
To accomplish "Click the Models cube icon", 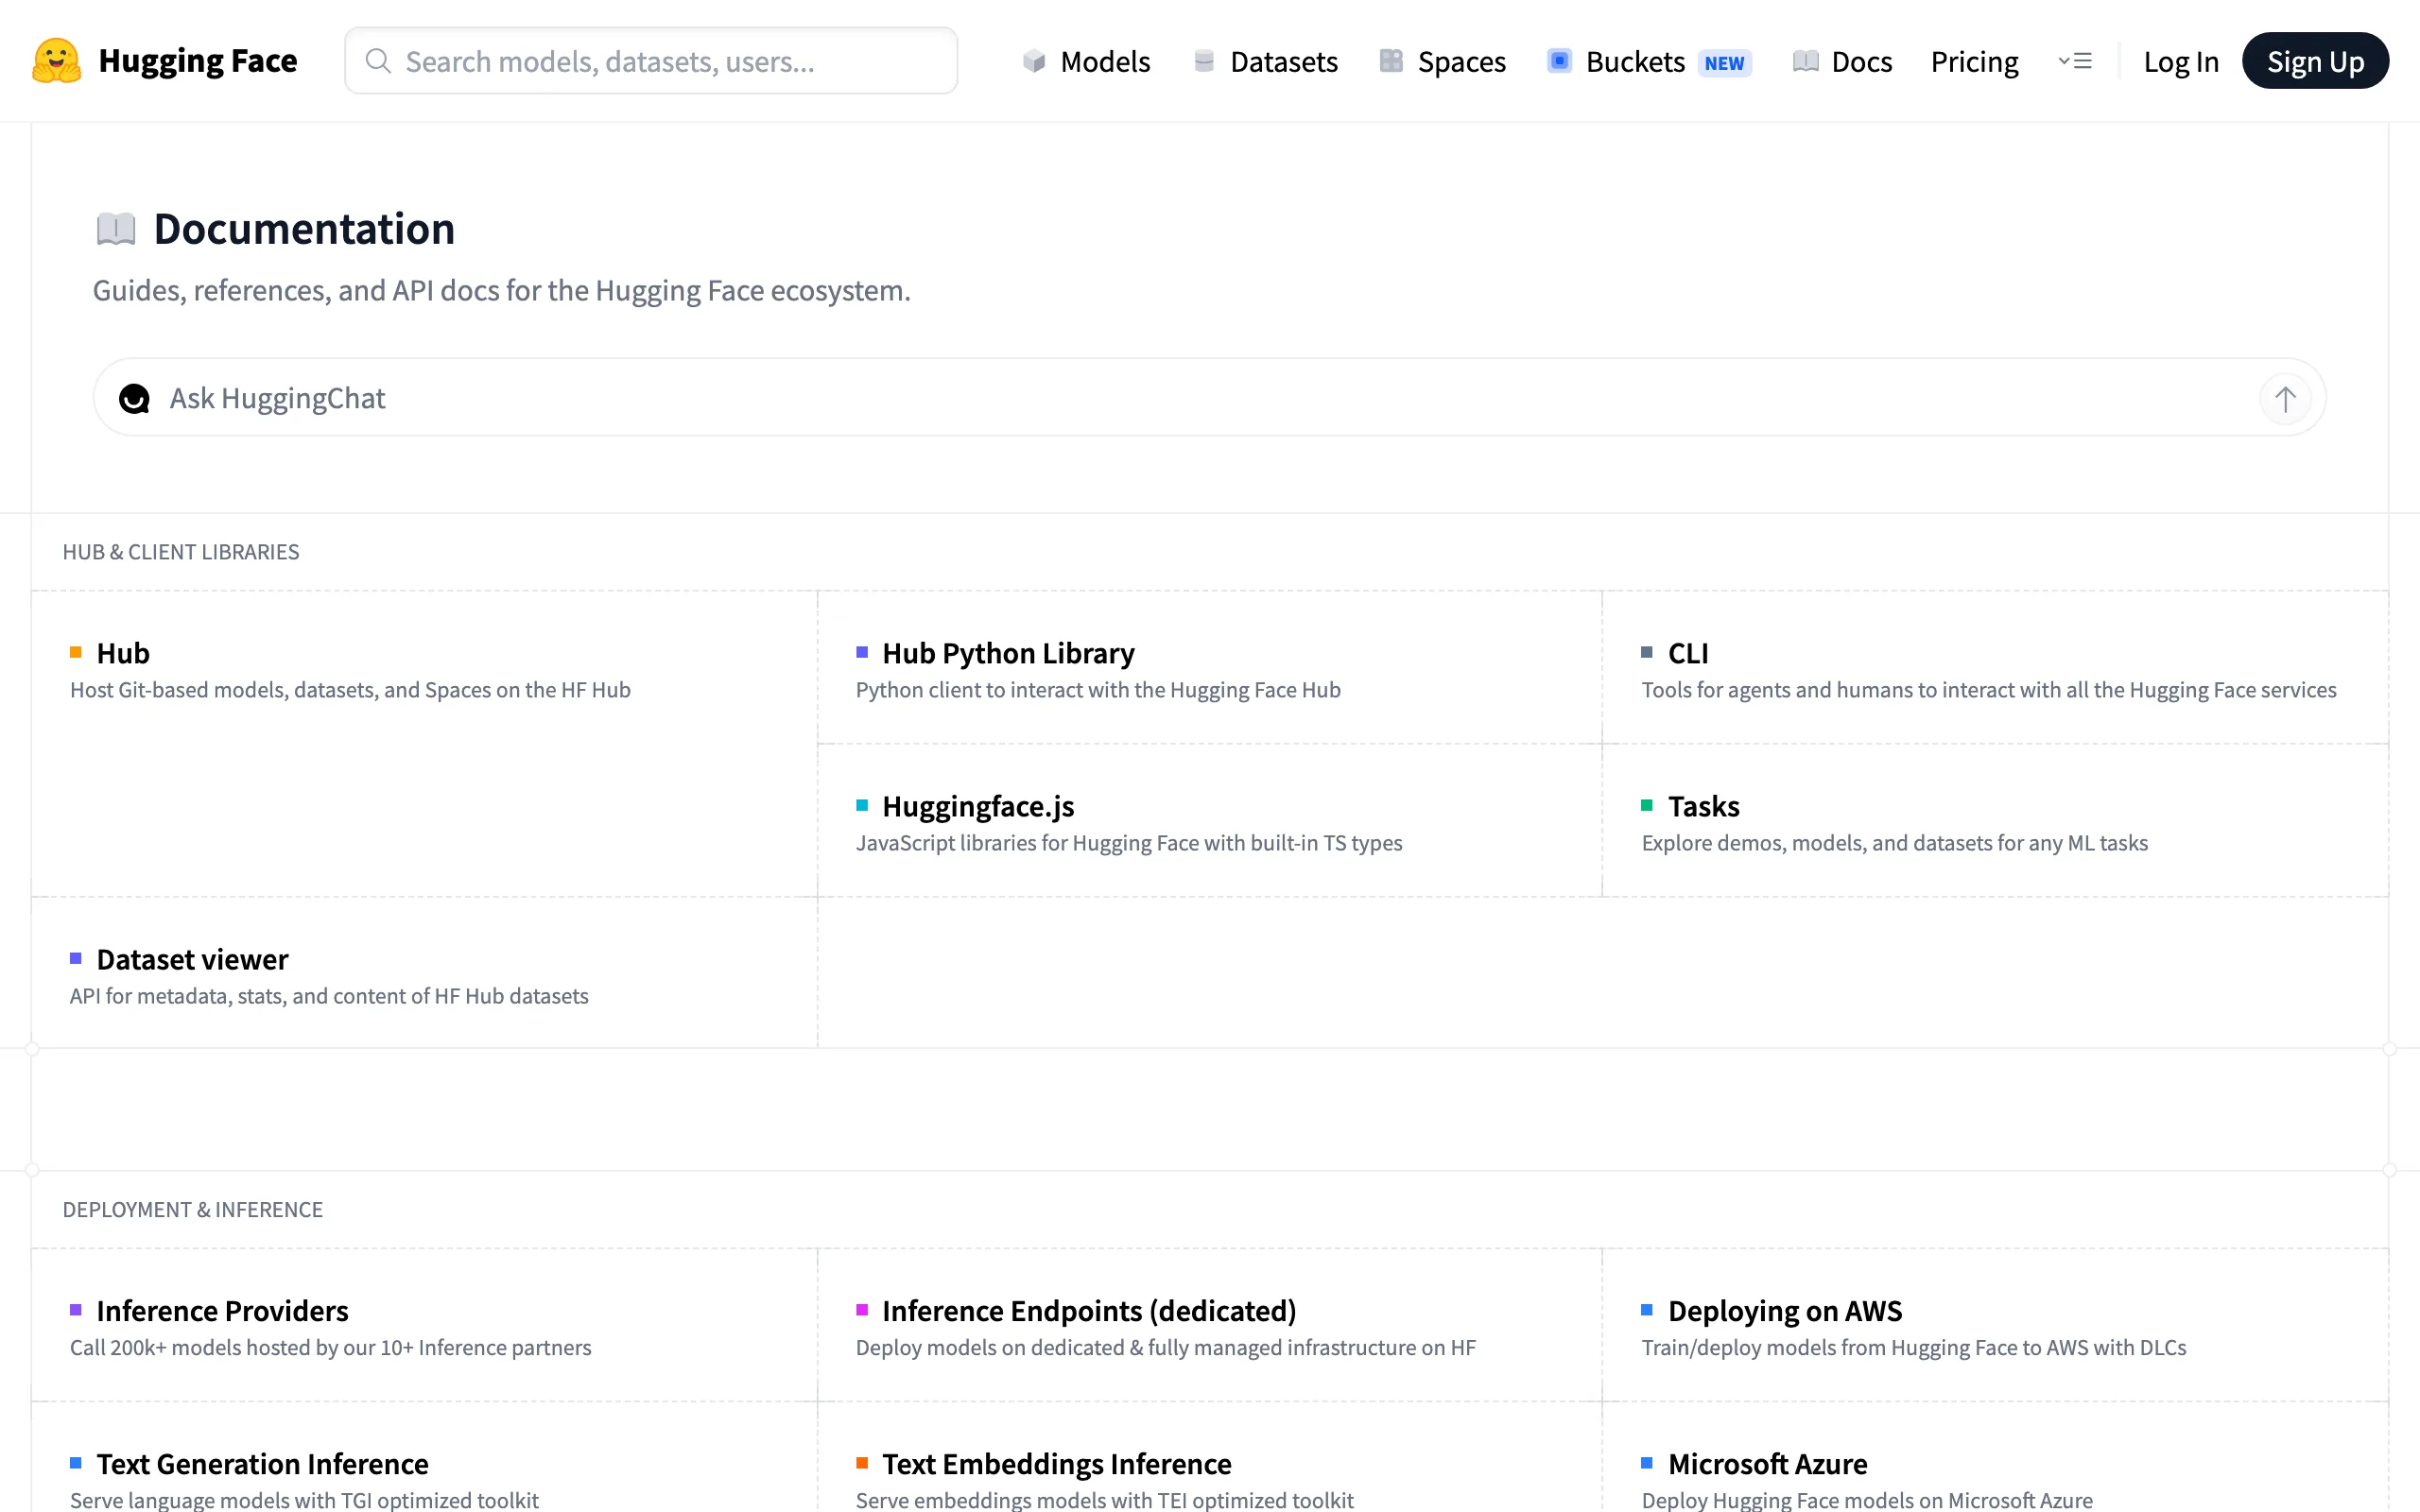I will coord(1034,61).
